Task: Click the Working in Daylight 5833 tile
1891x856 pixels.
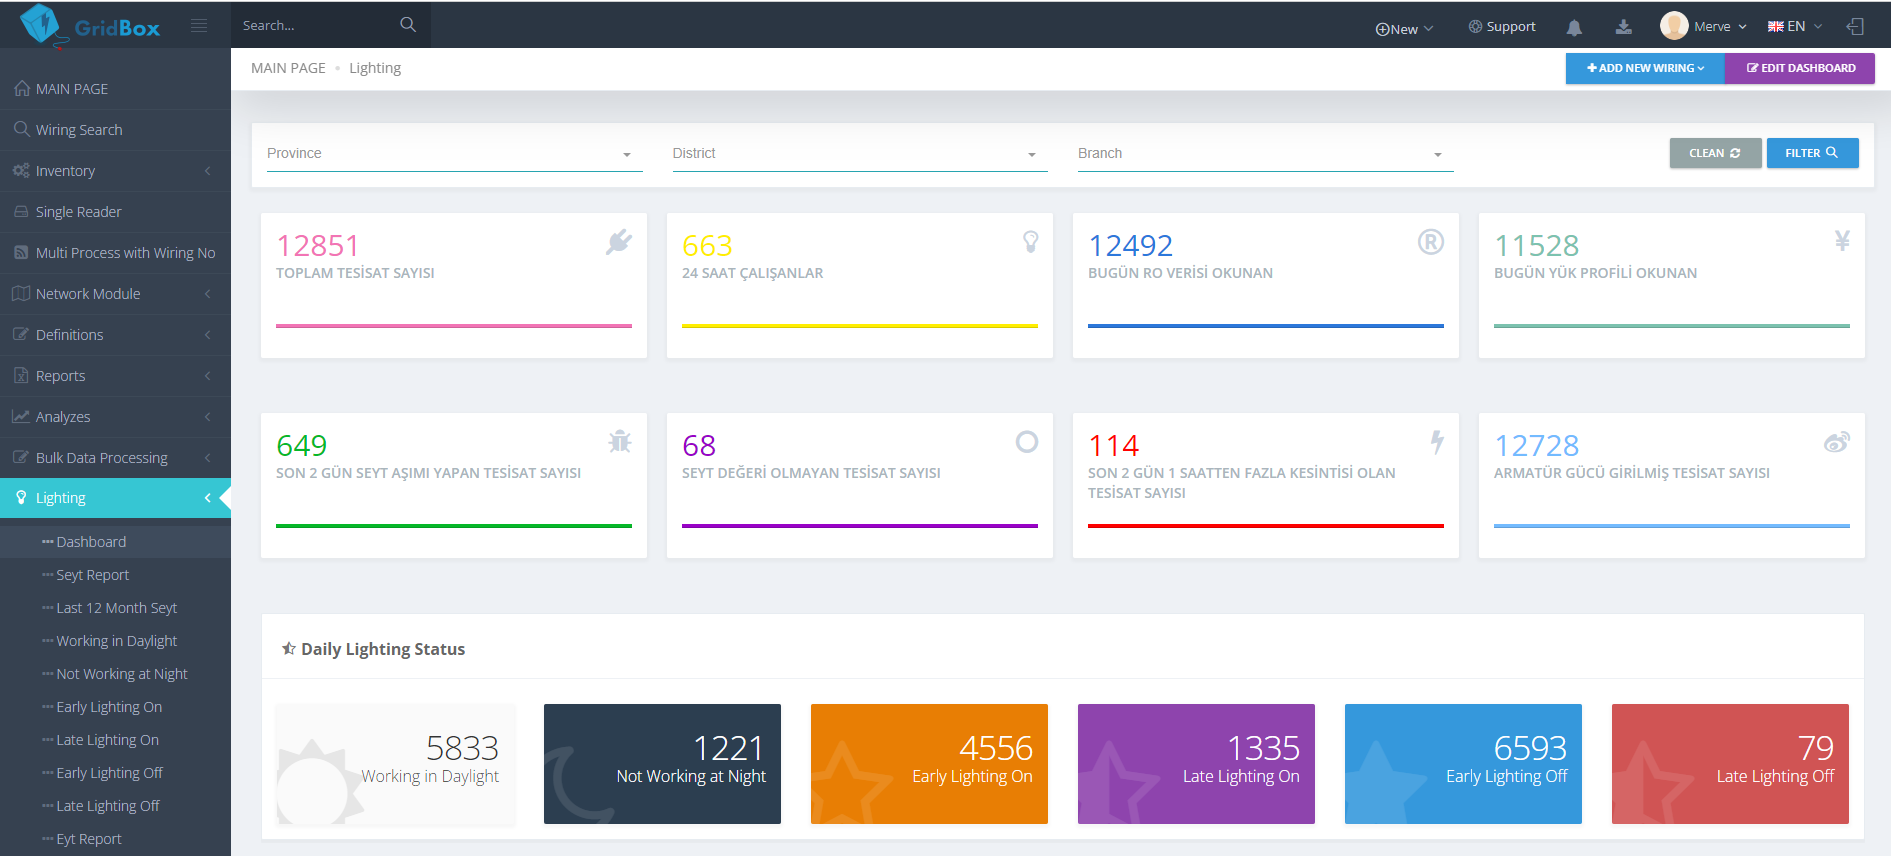Action: 396,764
